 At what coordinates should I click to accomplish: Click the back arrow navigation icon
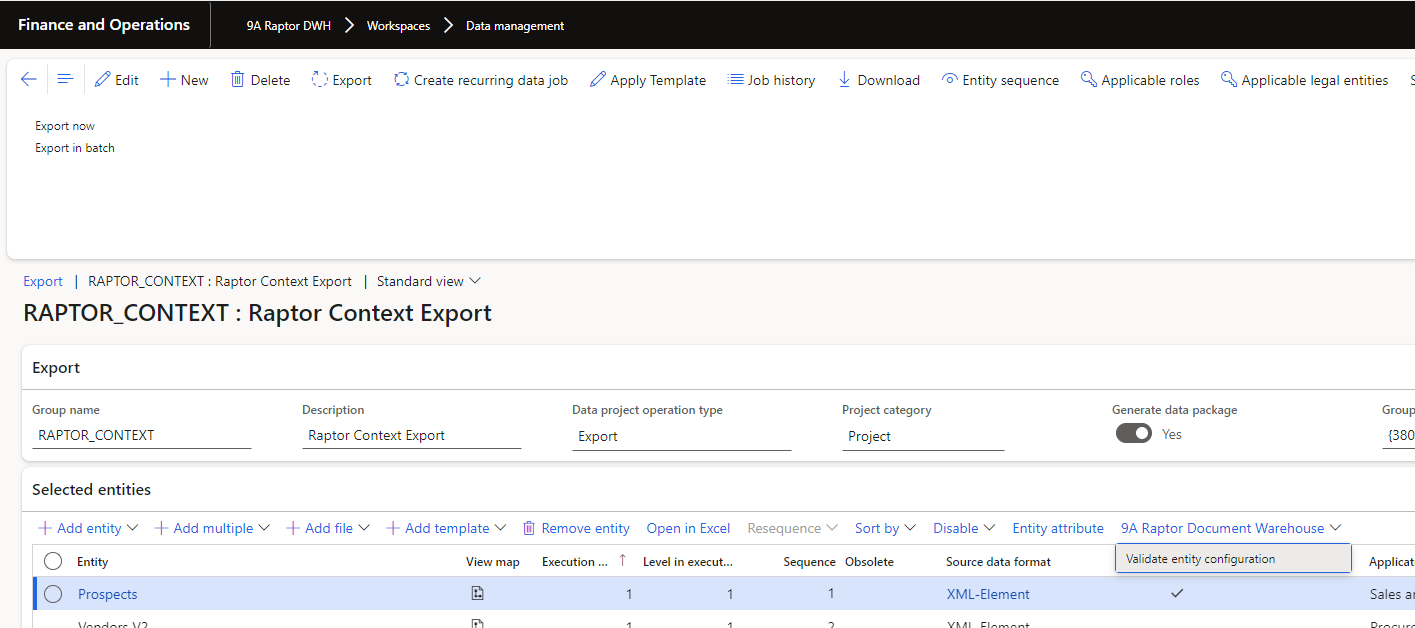(x=29, y=80)
